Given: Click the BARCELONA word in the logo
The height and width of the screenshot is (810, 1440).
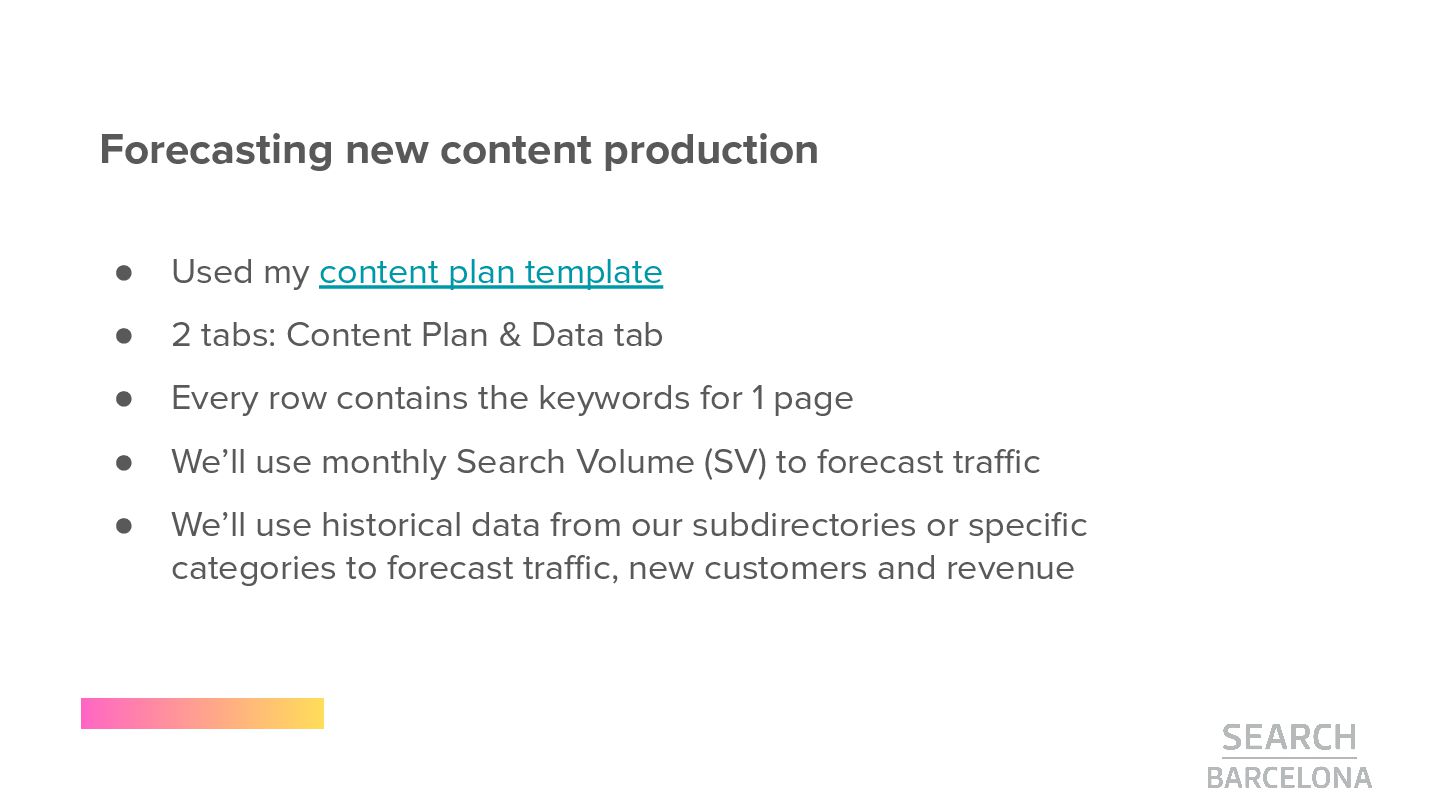Looking at the screenshot, I should click(1288, 777).
